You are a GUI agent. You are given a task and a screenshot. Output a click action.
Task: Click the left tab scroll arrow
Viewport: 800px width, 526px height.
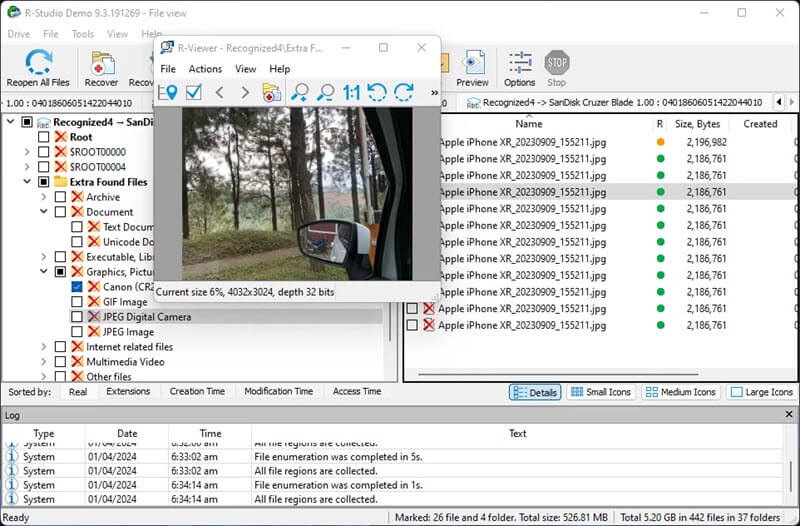click(779, 102)
